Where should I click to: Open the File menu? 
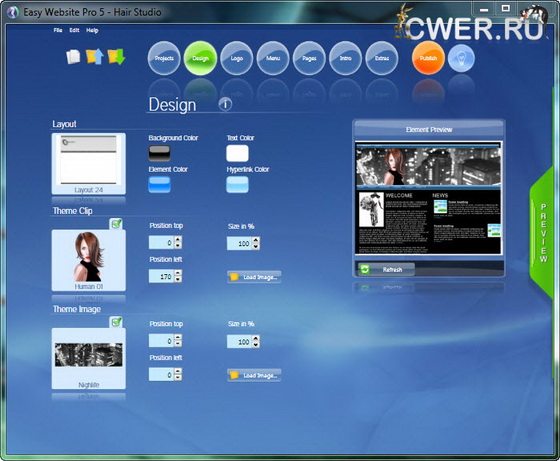point(58,30)
